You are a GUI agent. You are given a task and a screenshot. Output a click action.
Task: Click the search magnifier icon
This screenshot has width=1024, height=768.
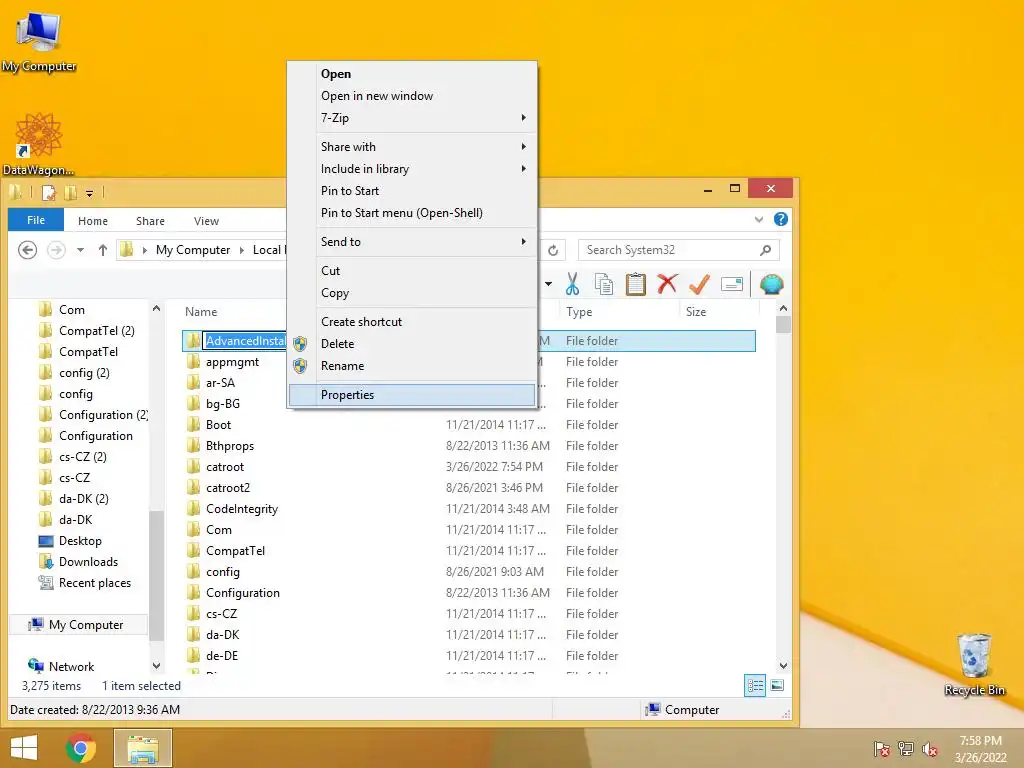pos(765,250)
